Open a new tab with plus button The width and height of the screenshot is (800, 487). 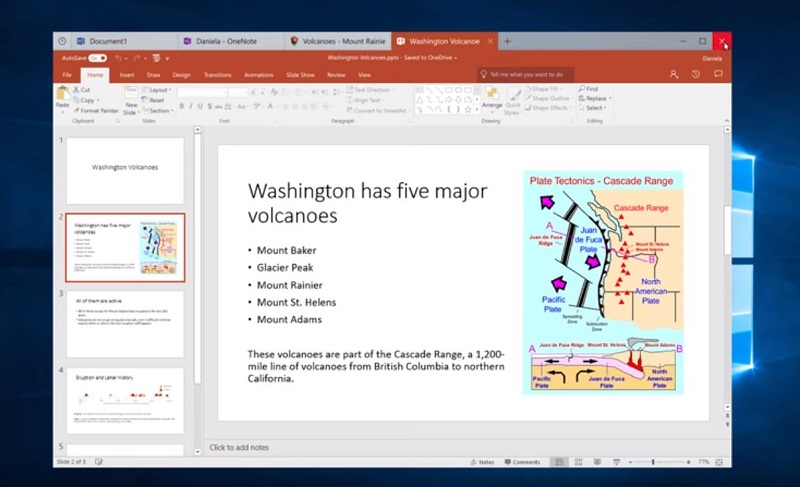[507, 41]
